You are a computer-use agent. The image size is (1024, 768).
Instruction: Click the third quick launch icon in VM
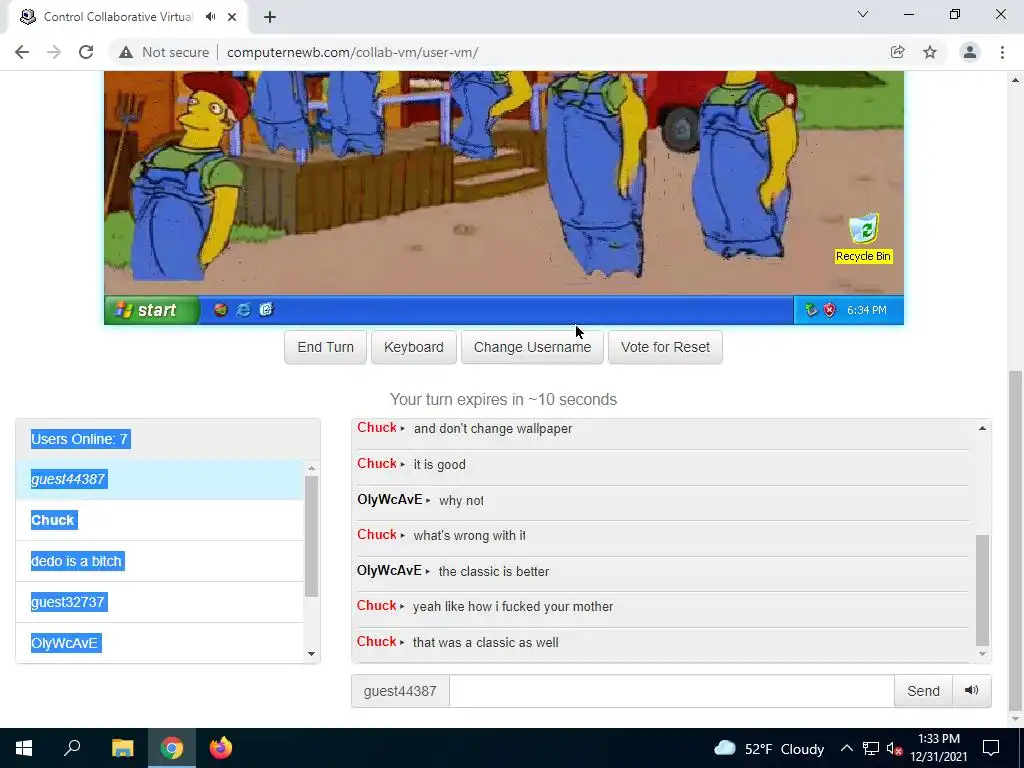(x=266, y=310)
